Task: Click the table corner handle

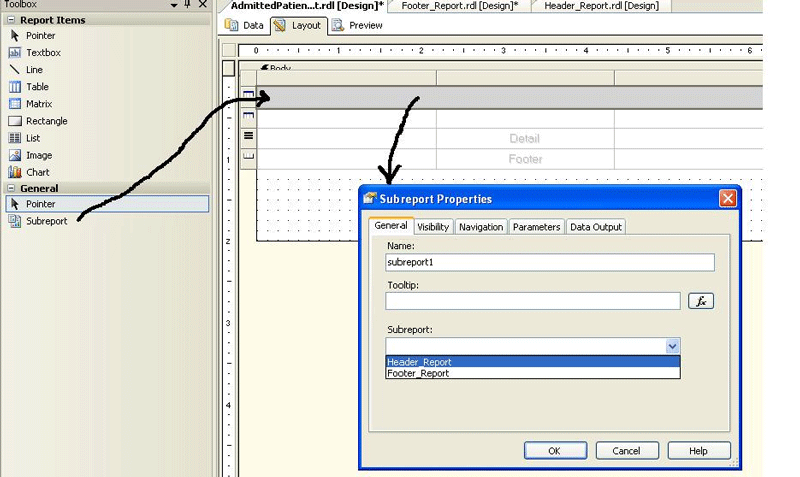Action: (248, 78)
